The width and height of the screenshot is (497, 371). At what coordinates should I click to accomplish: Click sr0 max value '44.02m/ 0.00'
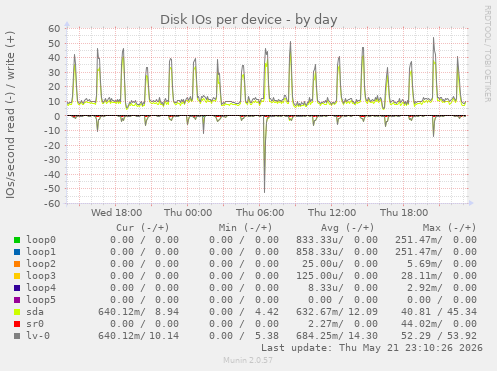(439, 324)
